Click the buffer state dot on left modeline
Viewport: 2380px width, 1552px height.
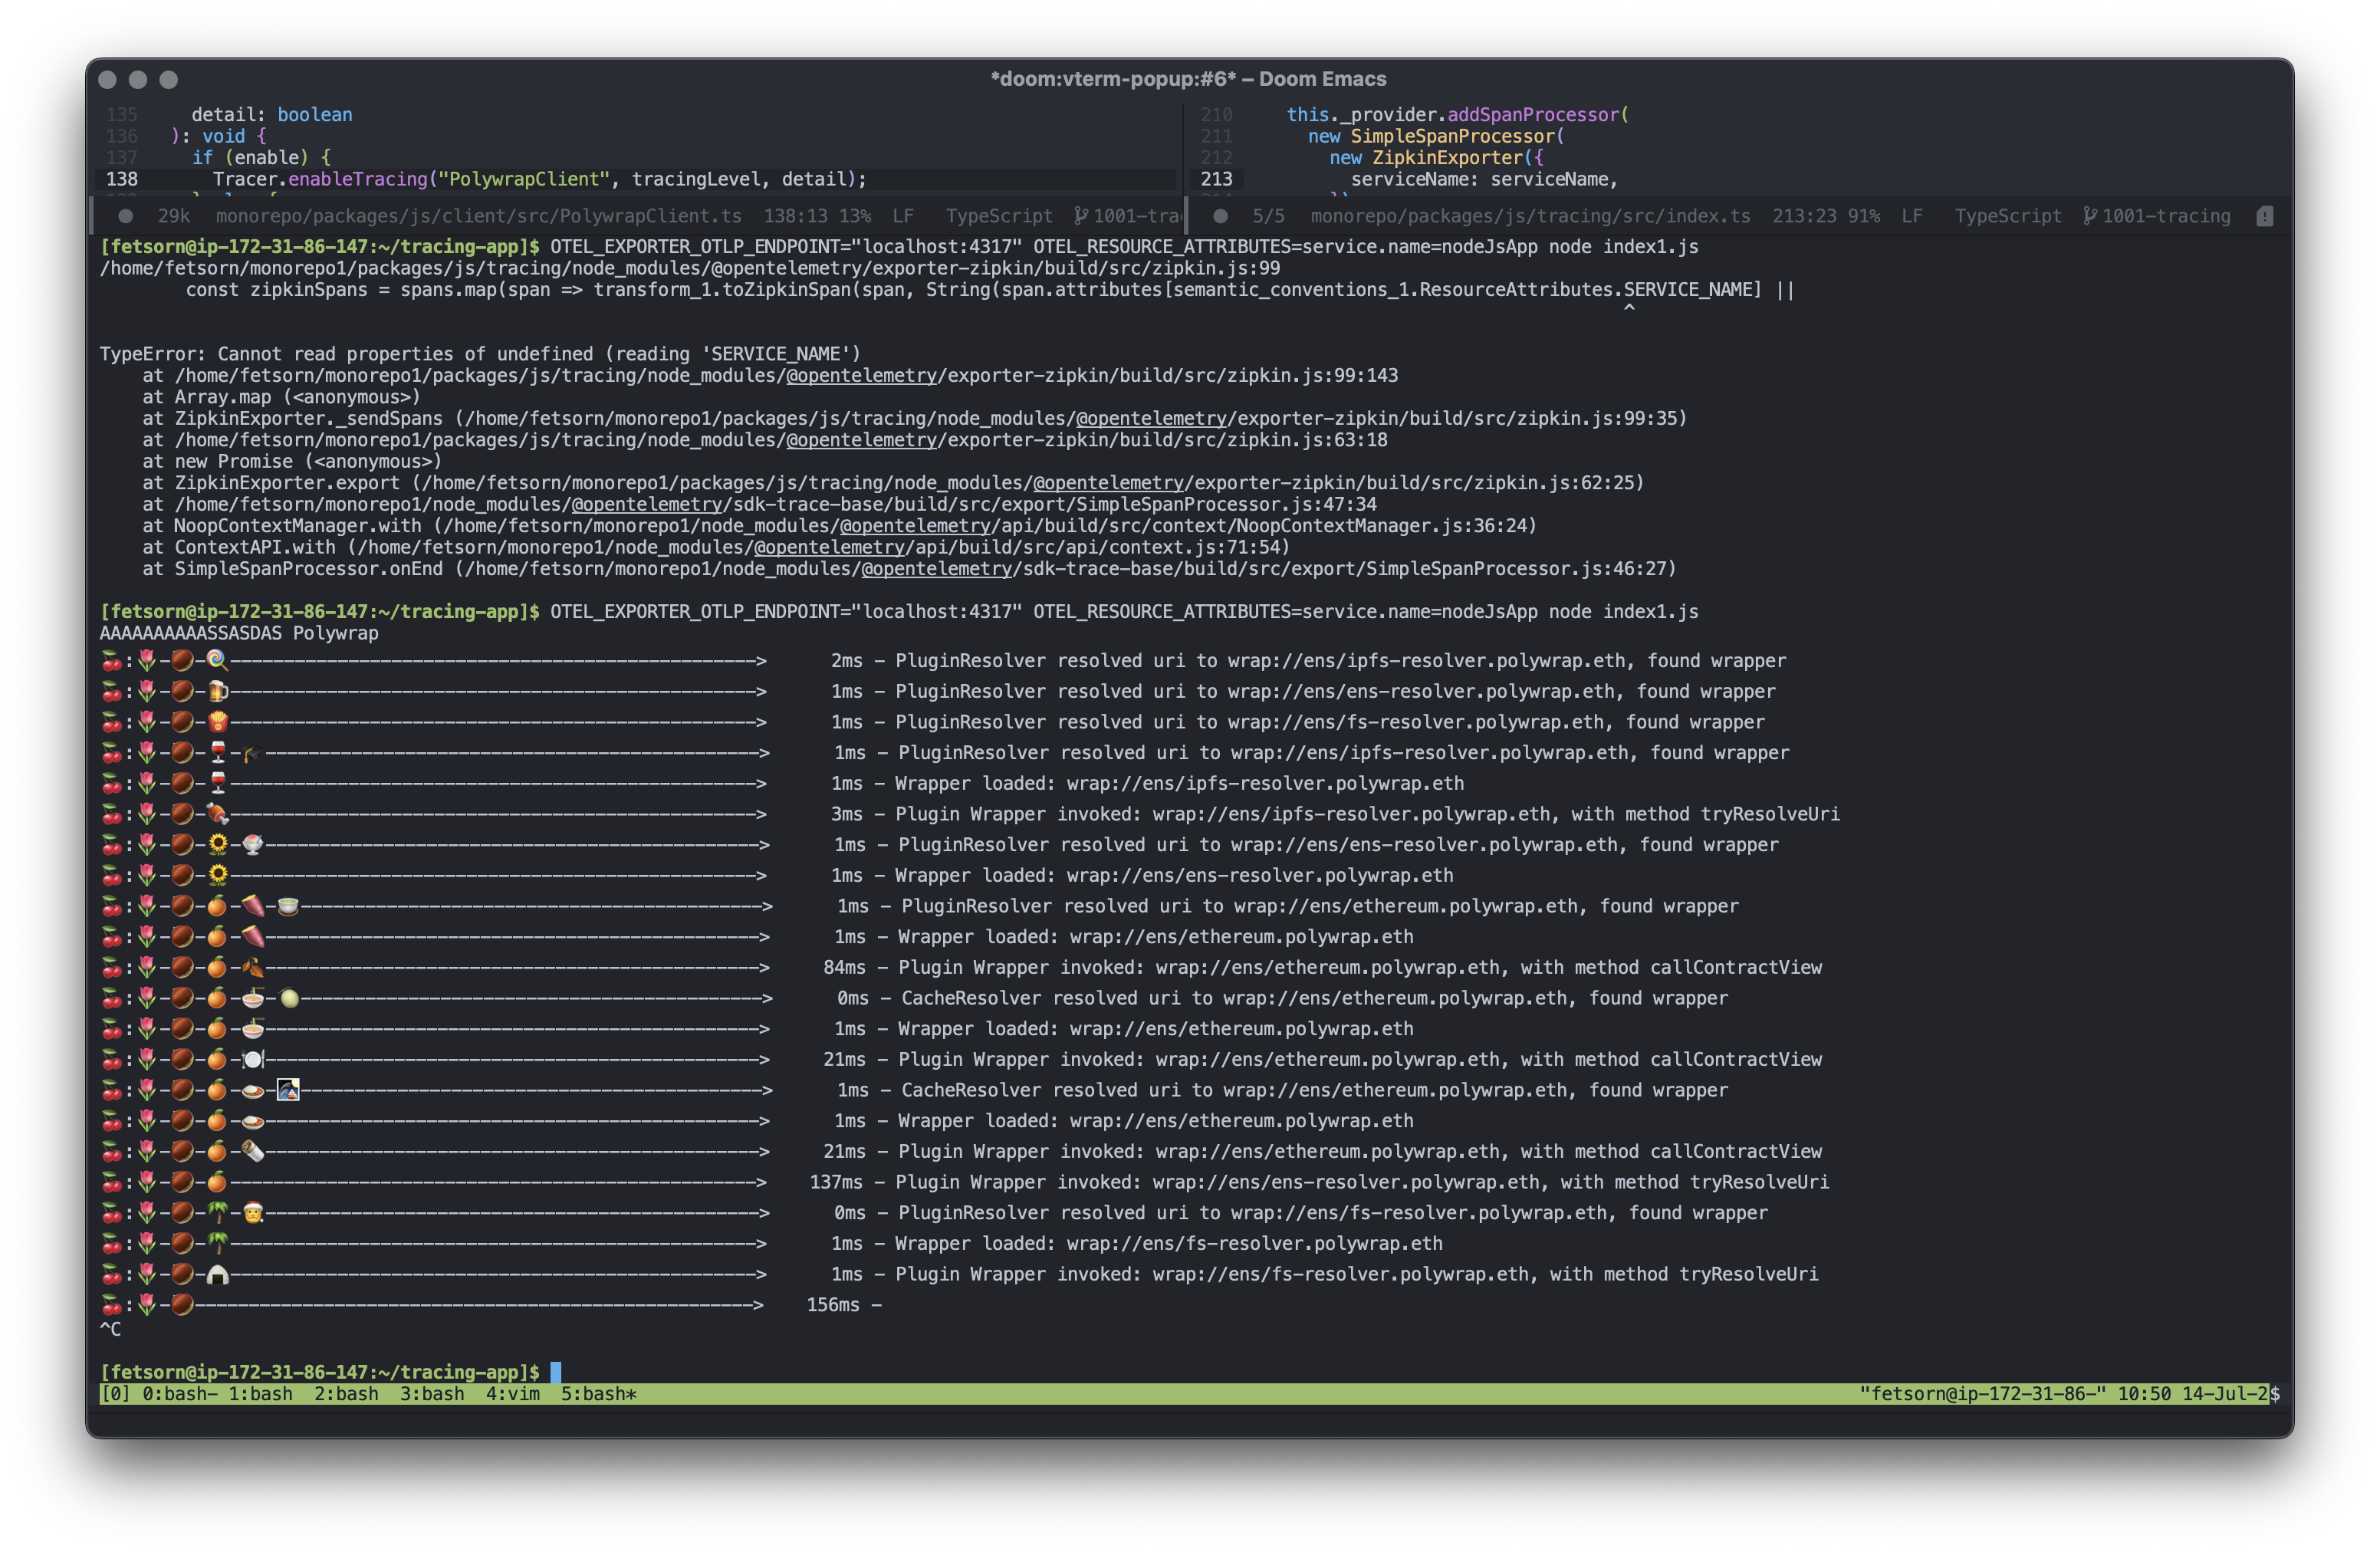coord(125,216)
